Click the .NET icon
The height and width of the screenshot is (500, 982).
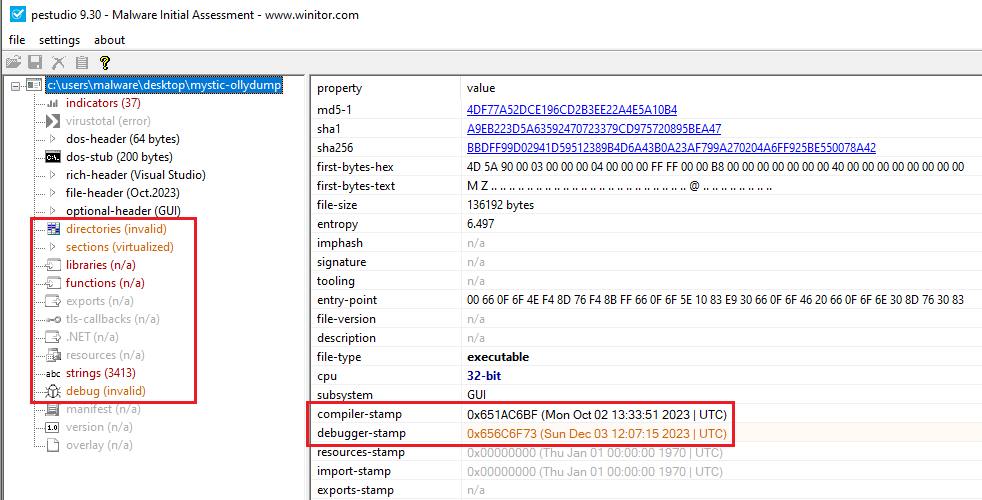click(53, 337)
